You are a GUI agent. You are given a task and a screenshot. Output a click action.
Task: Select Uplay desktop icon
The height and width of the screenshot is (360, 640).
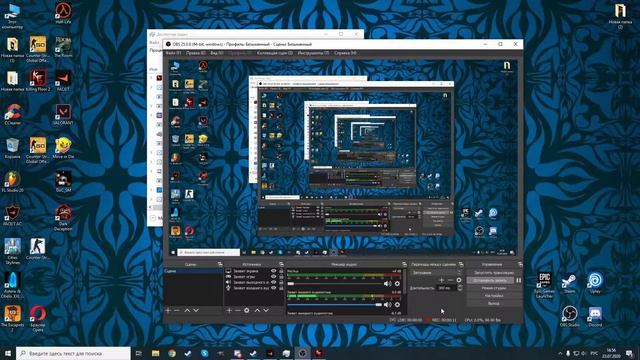coord(595,283)
